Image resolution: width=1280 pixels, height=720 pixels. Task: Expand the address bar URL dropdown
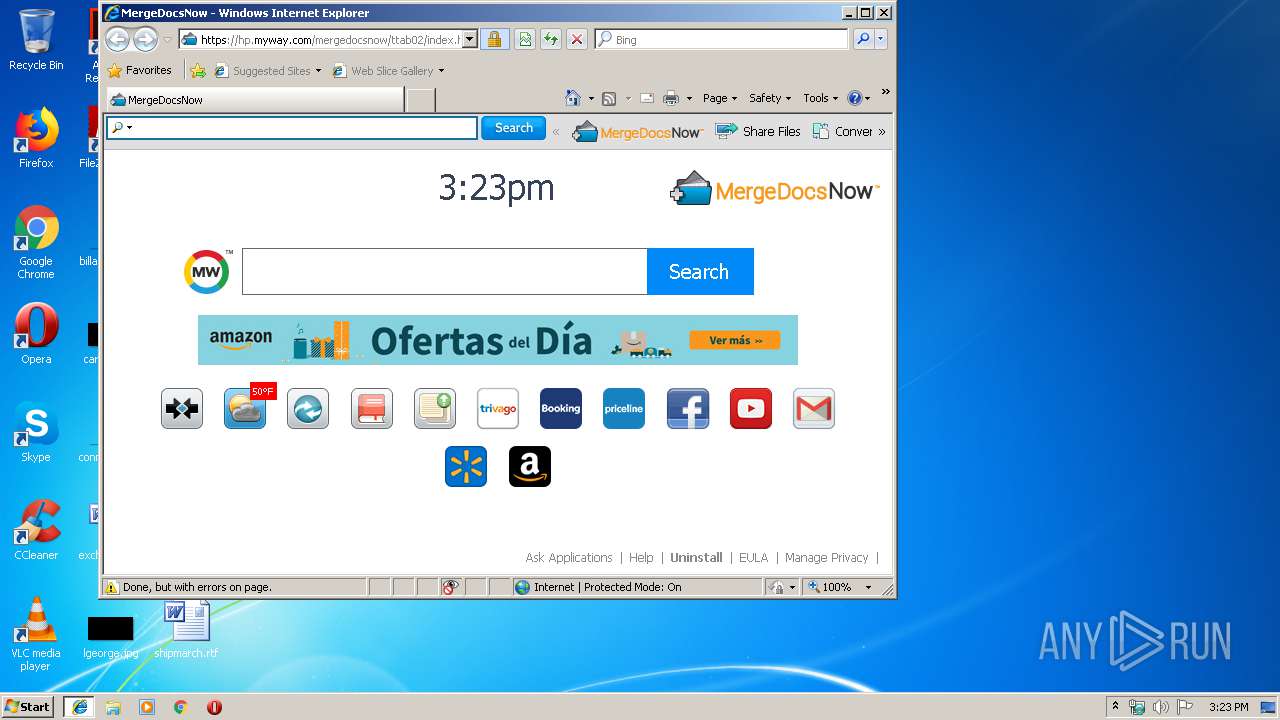pyautogui.click(x=470, y=40)
